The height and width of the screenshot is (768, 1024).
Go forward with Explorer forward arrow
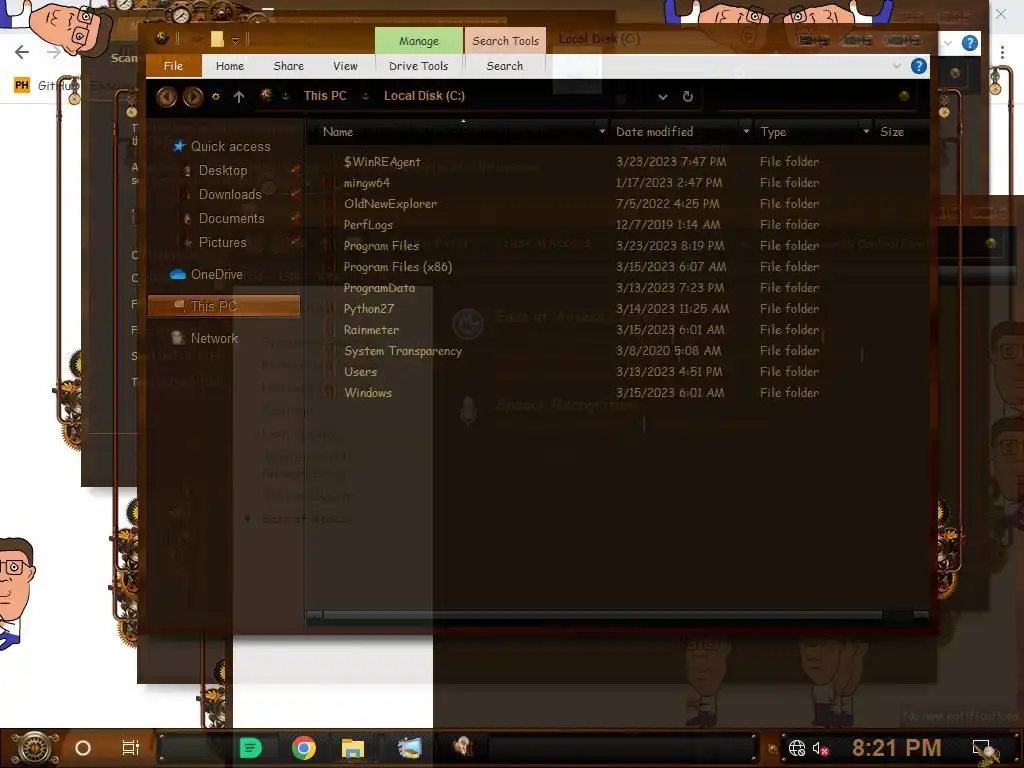[193, 97]
